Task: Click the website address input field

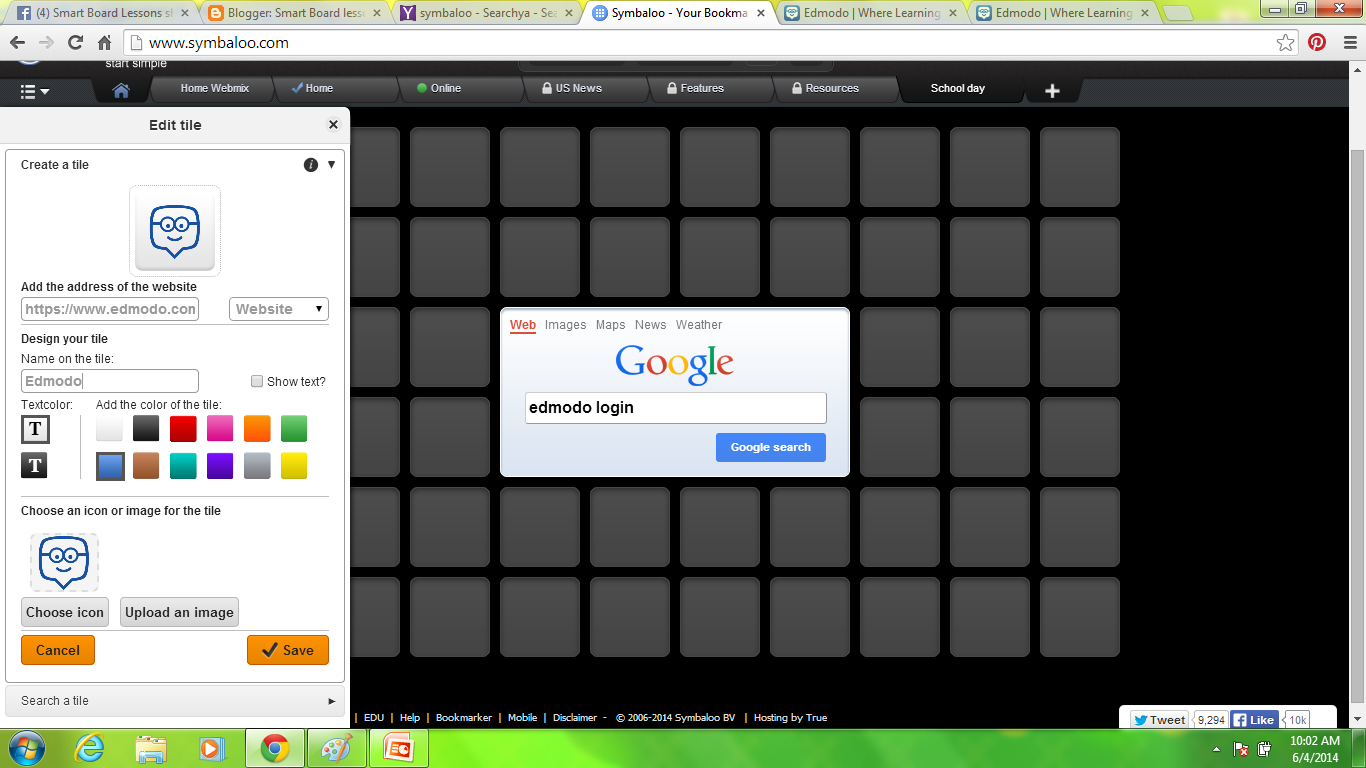Action: click(x=110, y=309)
